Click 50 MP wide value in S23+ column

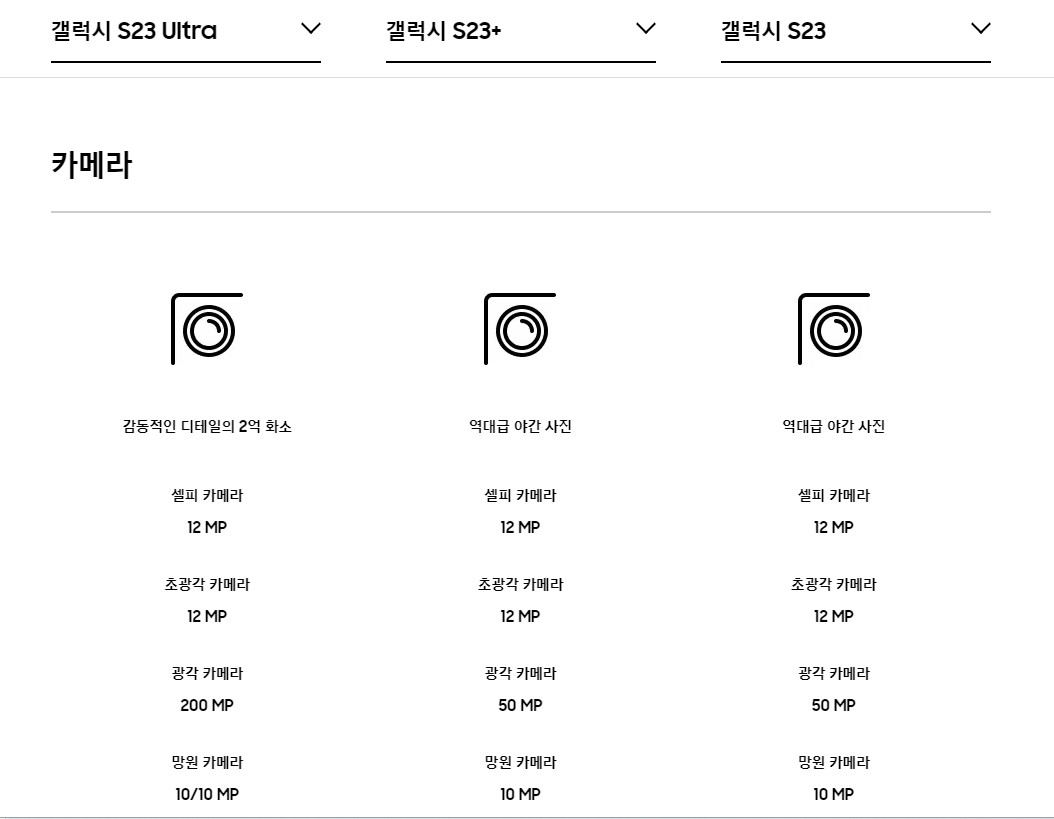(520, 705)
